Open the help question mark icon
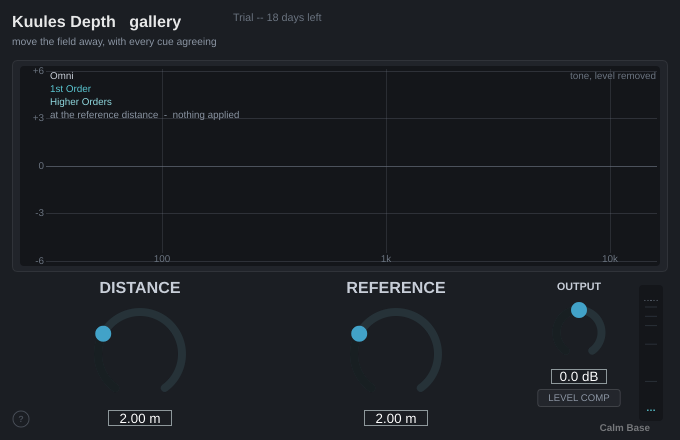 coord(21,419)
